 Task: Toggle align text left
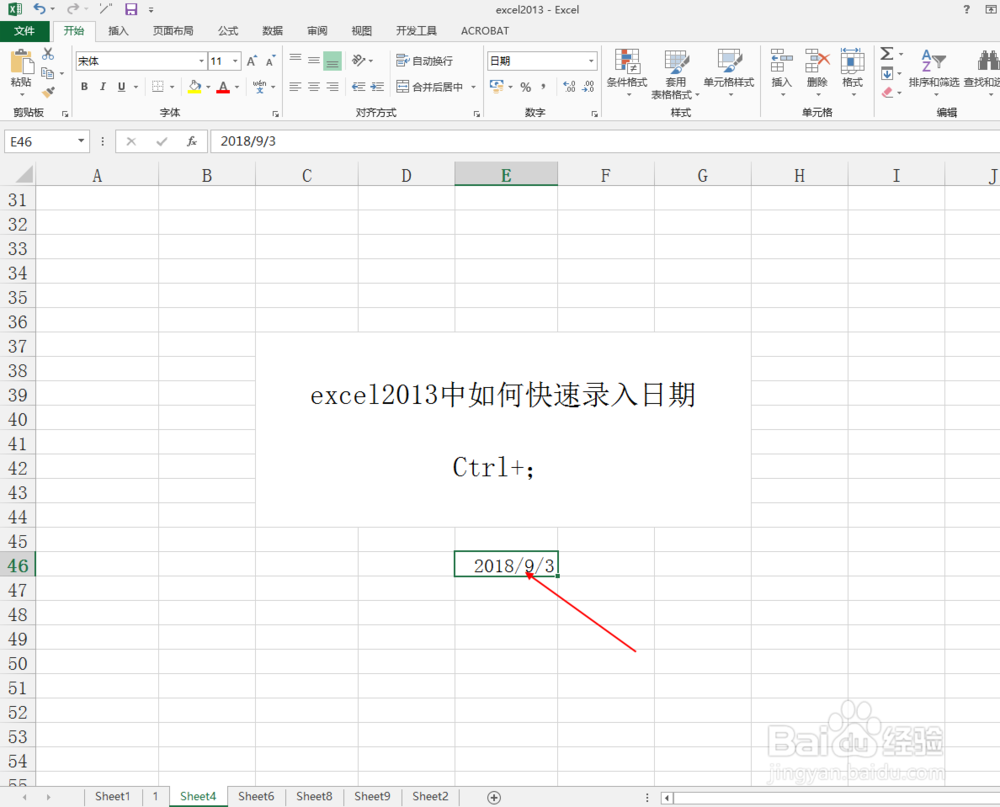click(295, 87)
